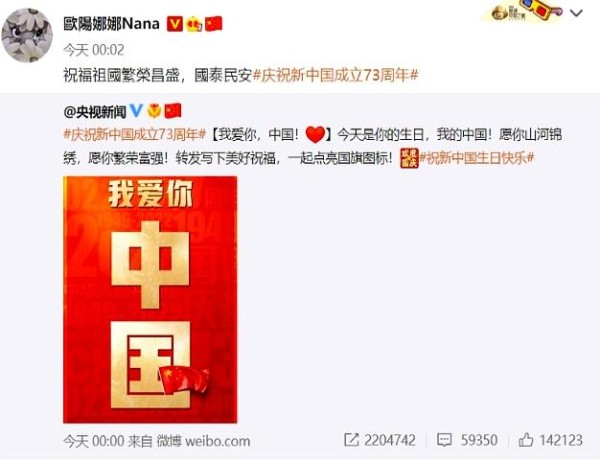Open the 我爱你中国 poster image
The image size is (600, 462).
tap(150, 299)
